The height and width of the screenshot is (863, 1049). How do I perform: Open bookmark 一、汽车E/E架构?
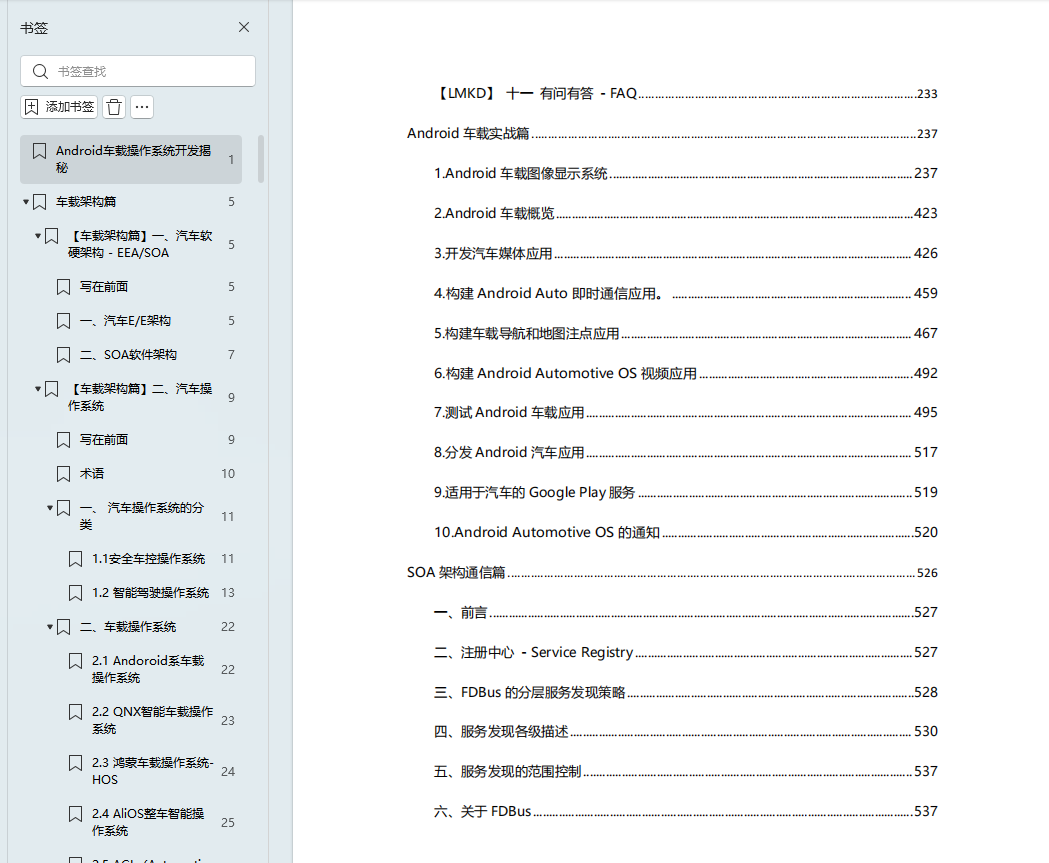click(x=125, y=321)
